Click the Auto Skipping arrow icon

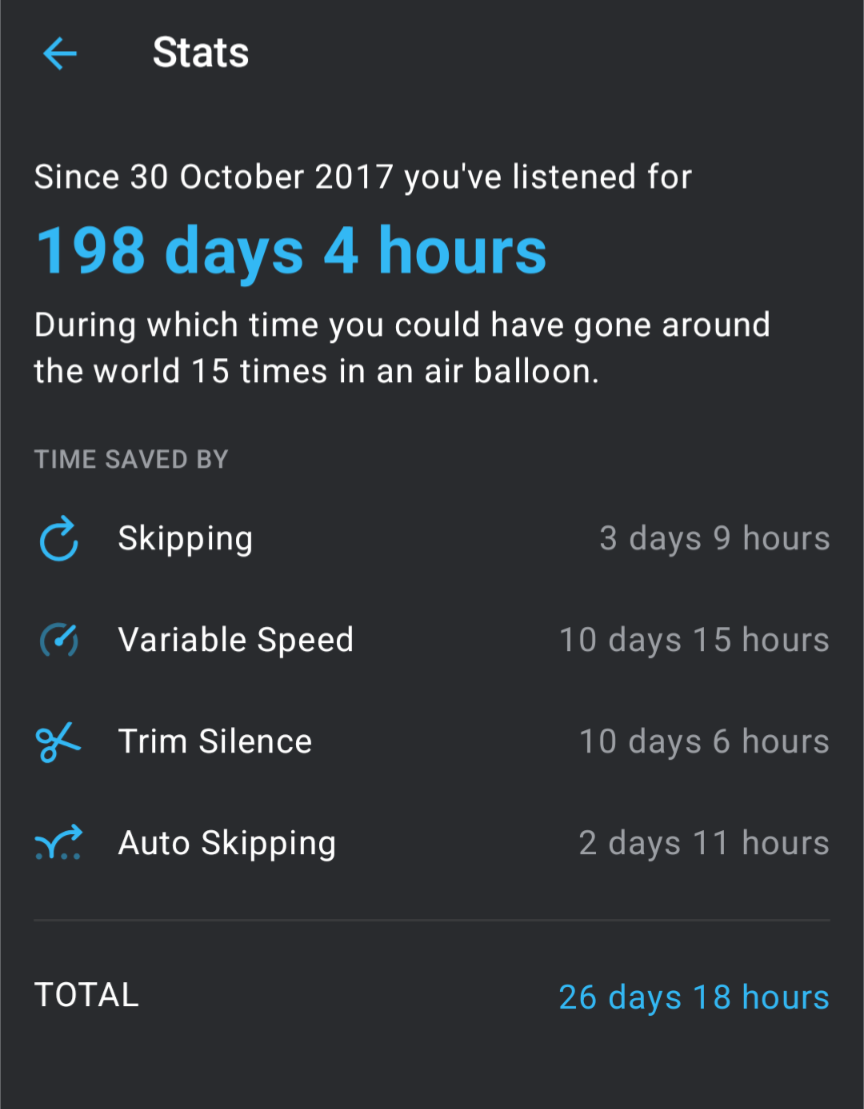click(x=59, y=844)
